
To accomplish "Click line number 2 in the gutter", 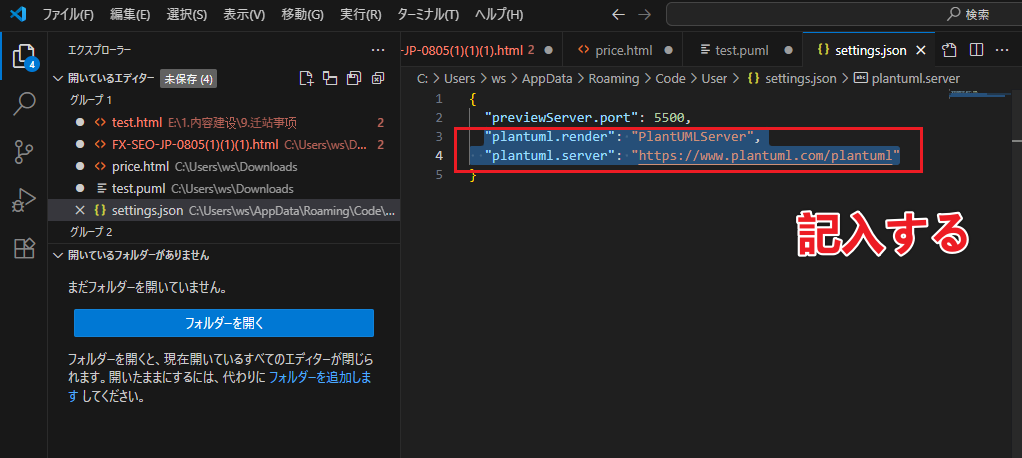I will coord(439,118).
